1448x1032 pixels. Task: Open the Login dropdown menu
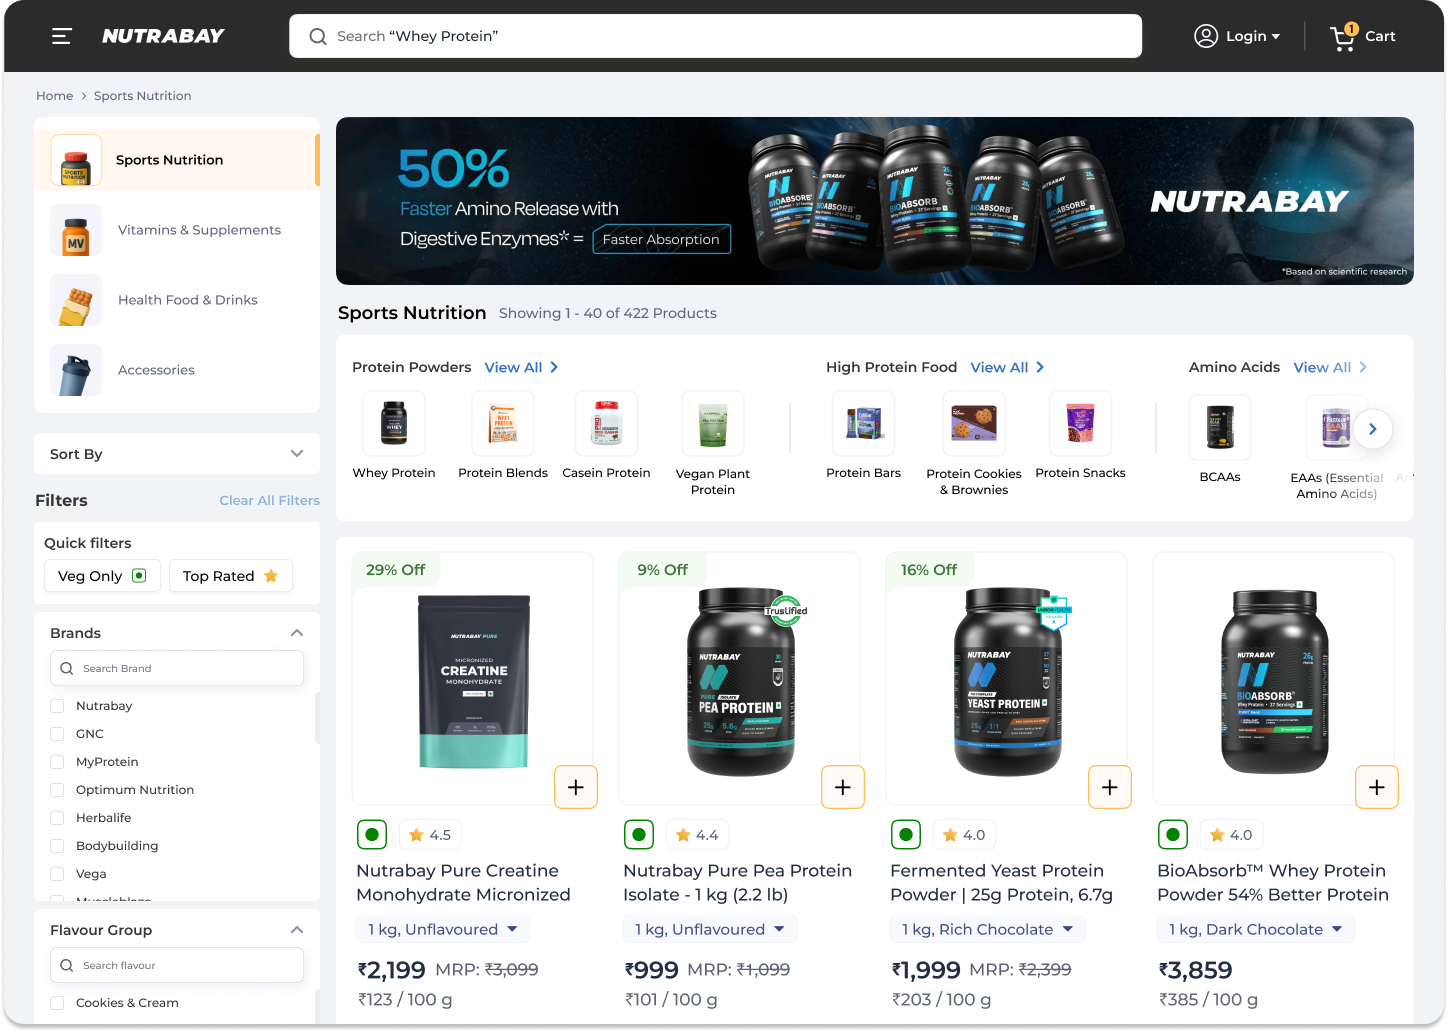(x=1237, y=36)
